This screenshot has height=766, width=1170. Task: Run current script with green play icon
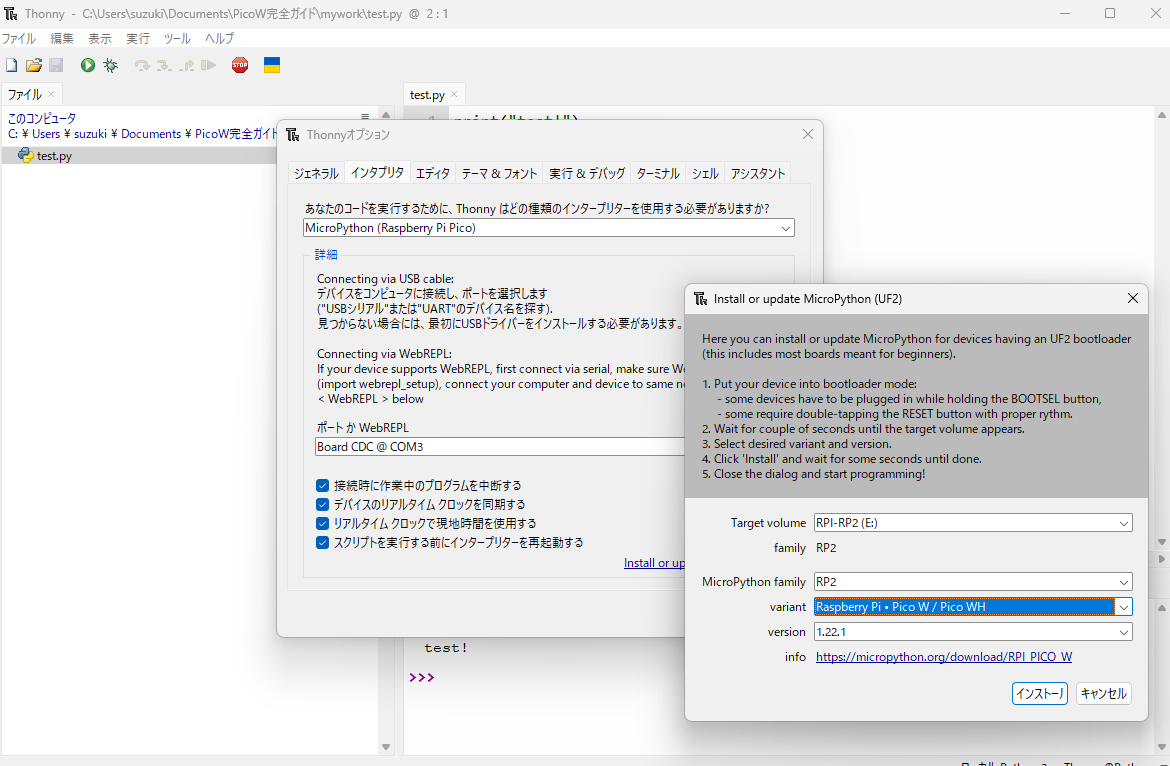pyautogui.click(x=88, y=65)
